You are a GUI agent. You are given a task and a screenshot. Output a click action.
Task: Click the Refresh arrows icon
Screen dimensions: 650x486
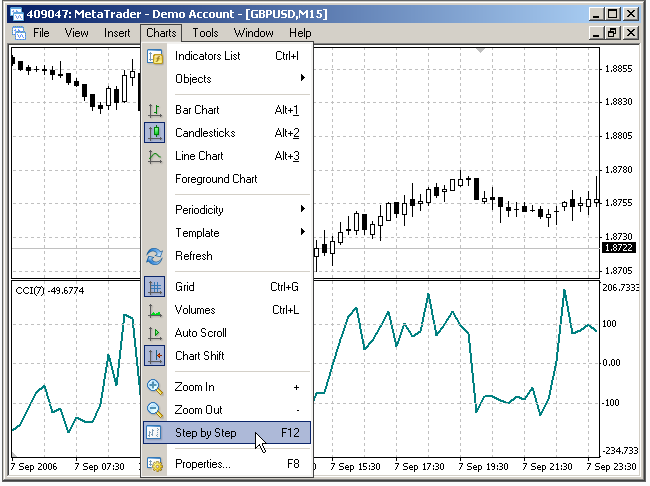(155, 256)
